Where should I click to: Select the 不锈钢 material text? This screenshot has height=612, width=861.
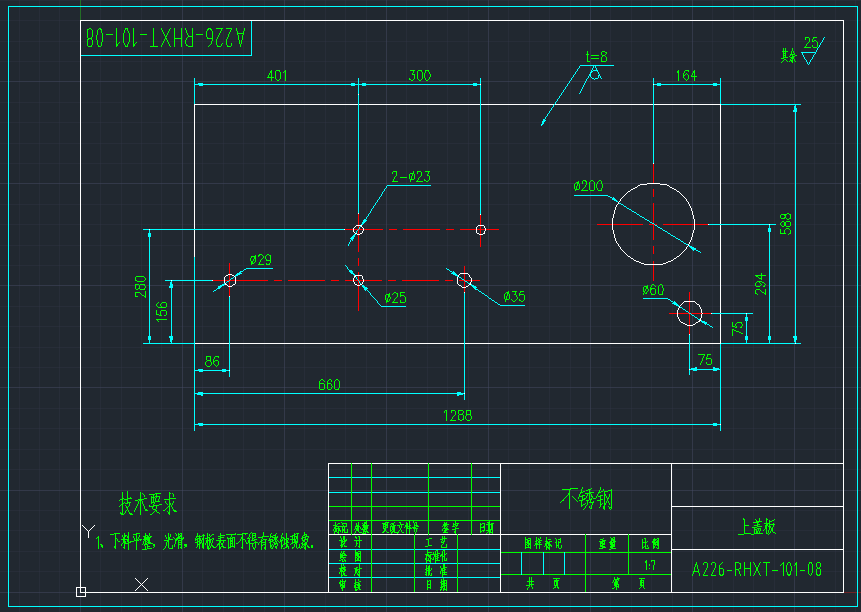pyautogui.click(x=586, y=499)
